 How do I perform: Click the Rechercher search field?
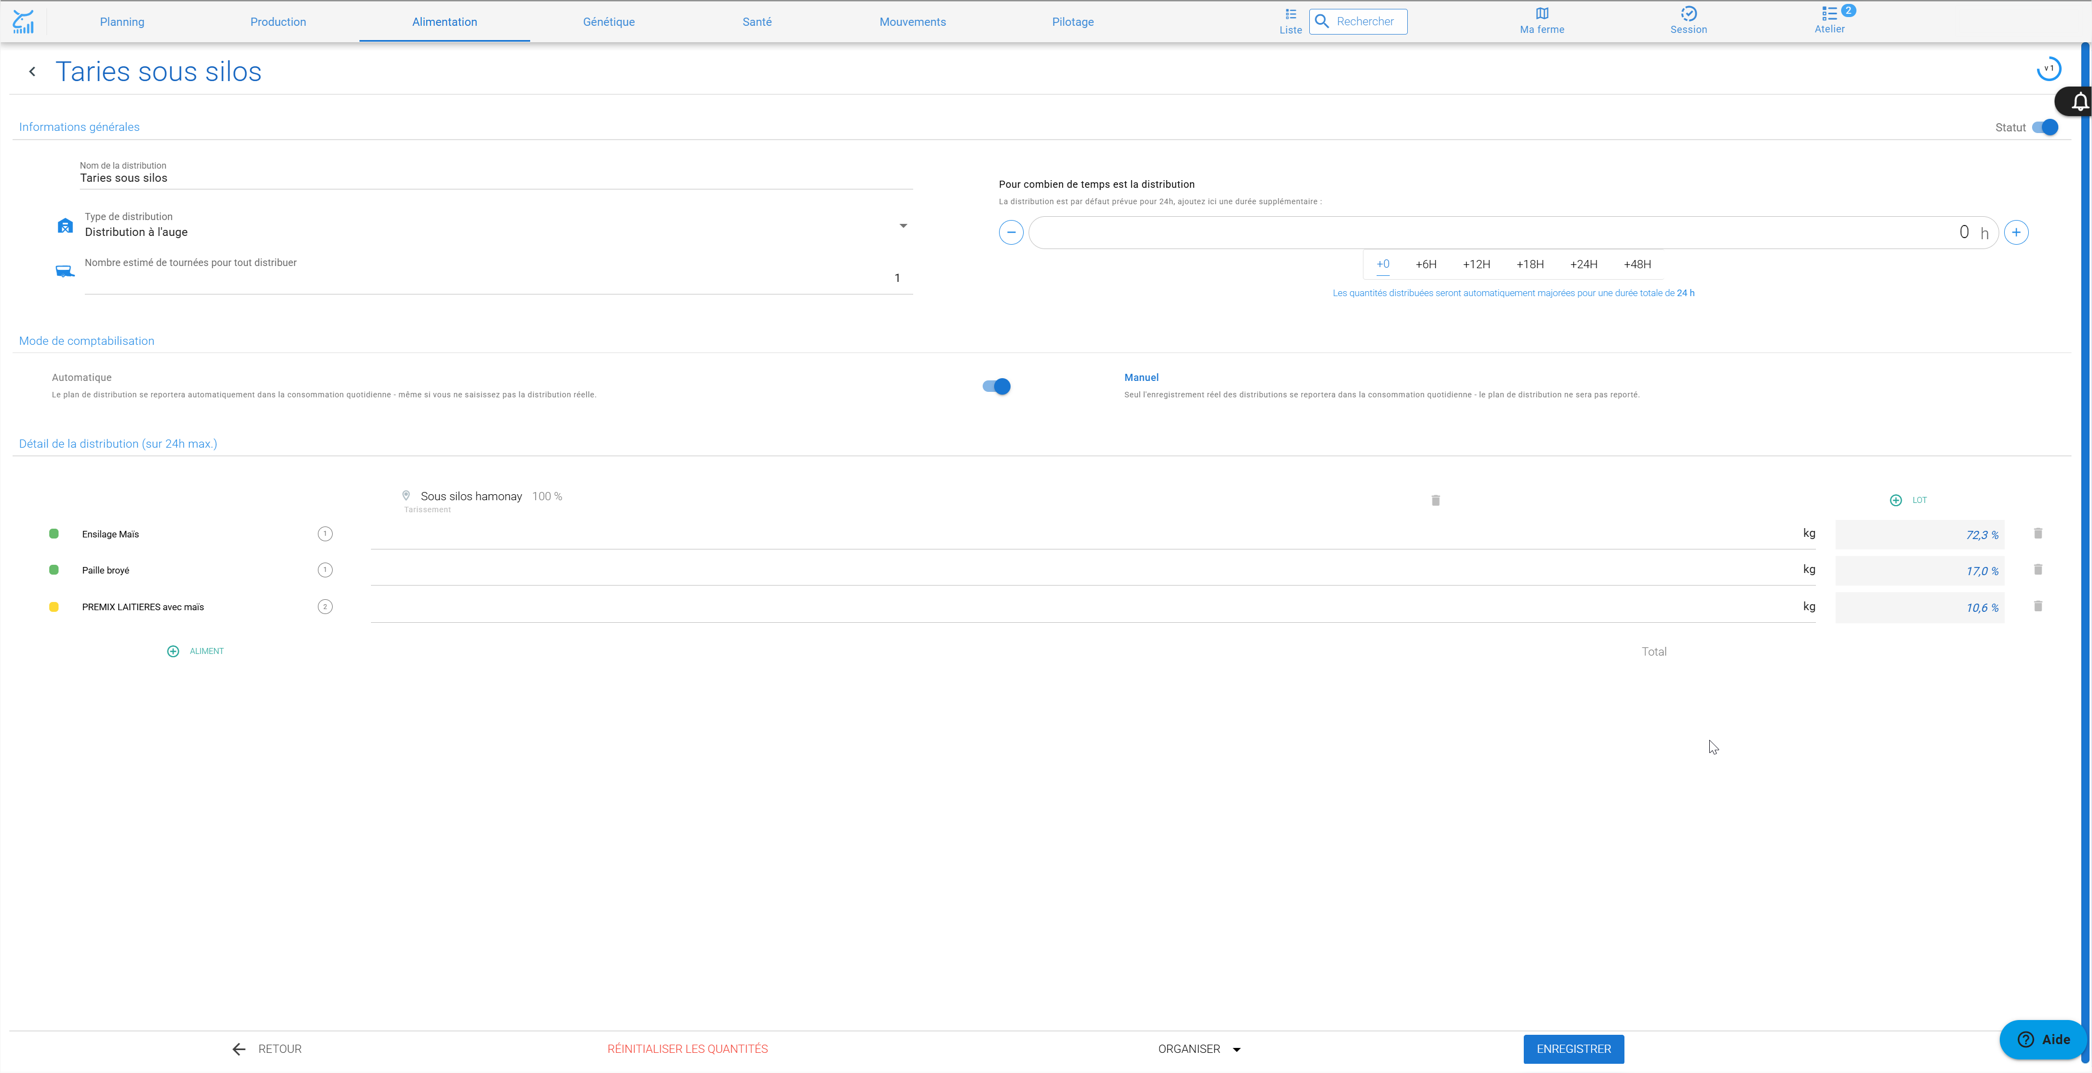point(1358,21)
